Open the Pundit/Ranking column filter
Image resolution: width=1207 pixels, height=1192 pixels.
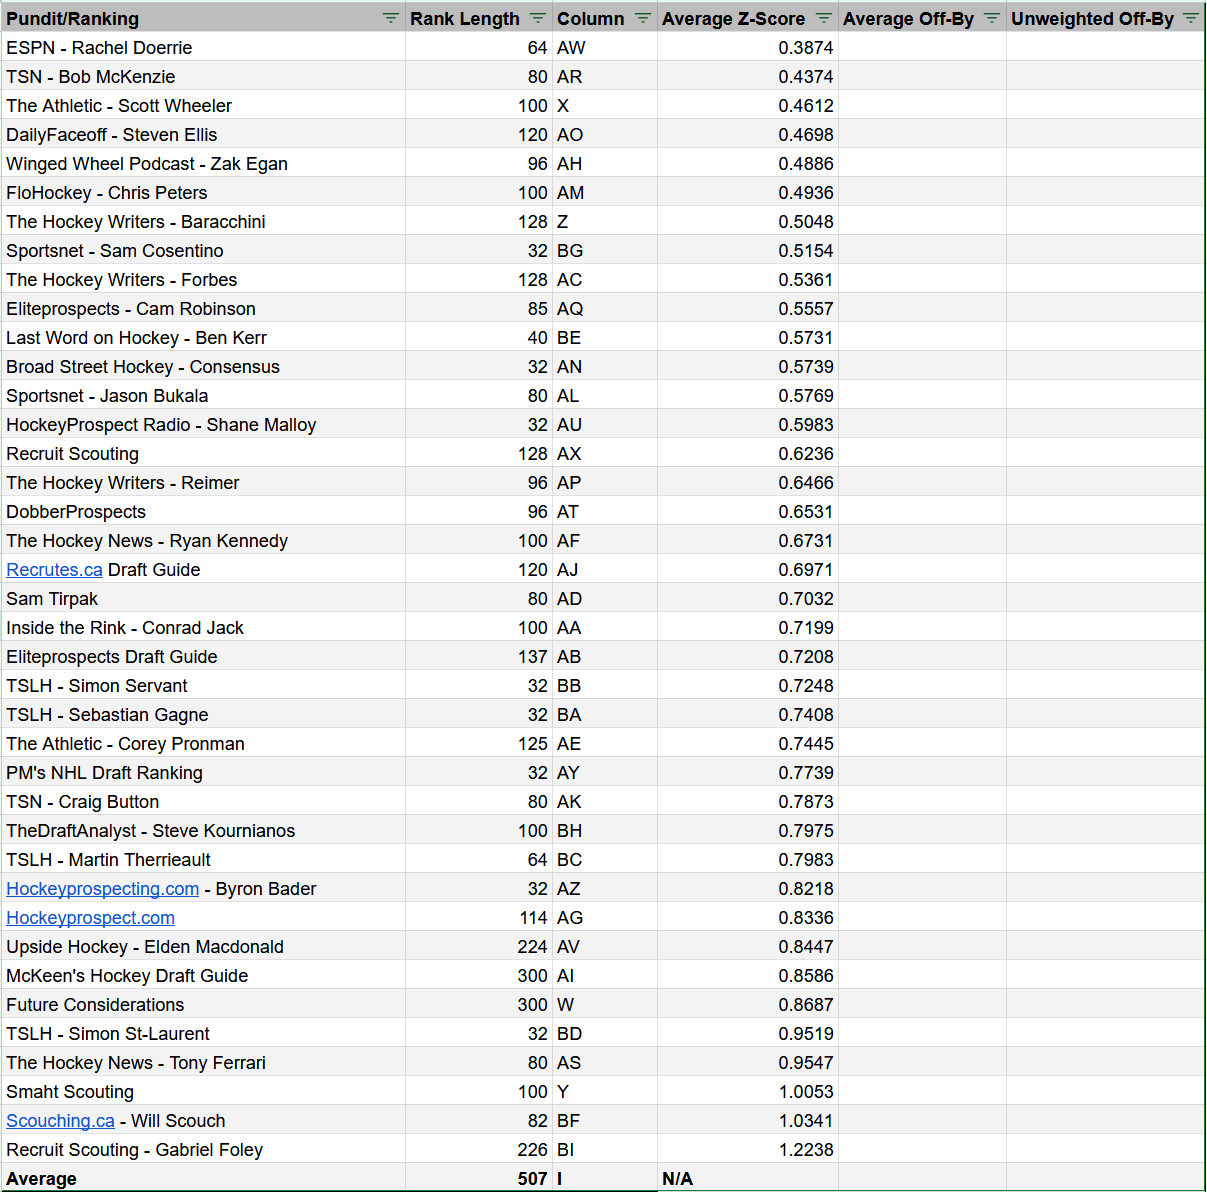390,18
